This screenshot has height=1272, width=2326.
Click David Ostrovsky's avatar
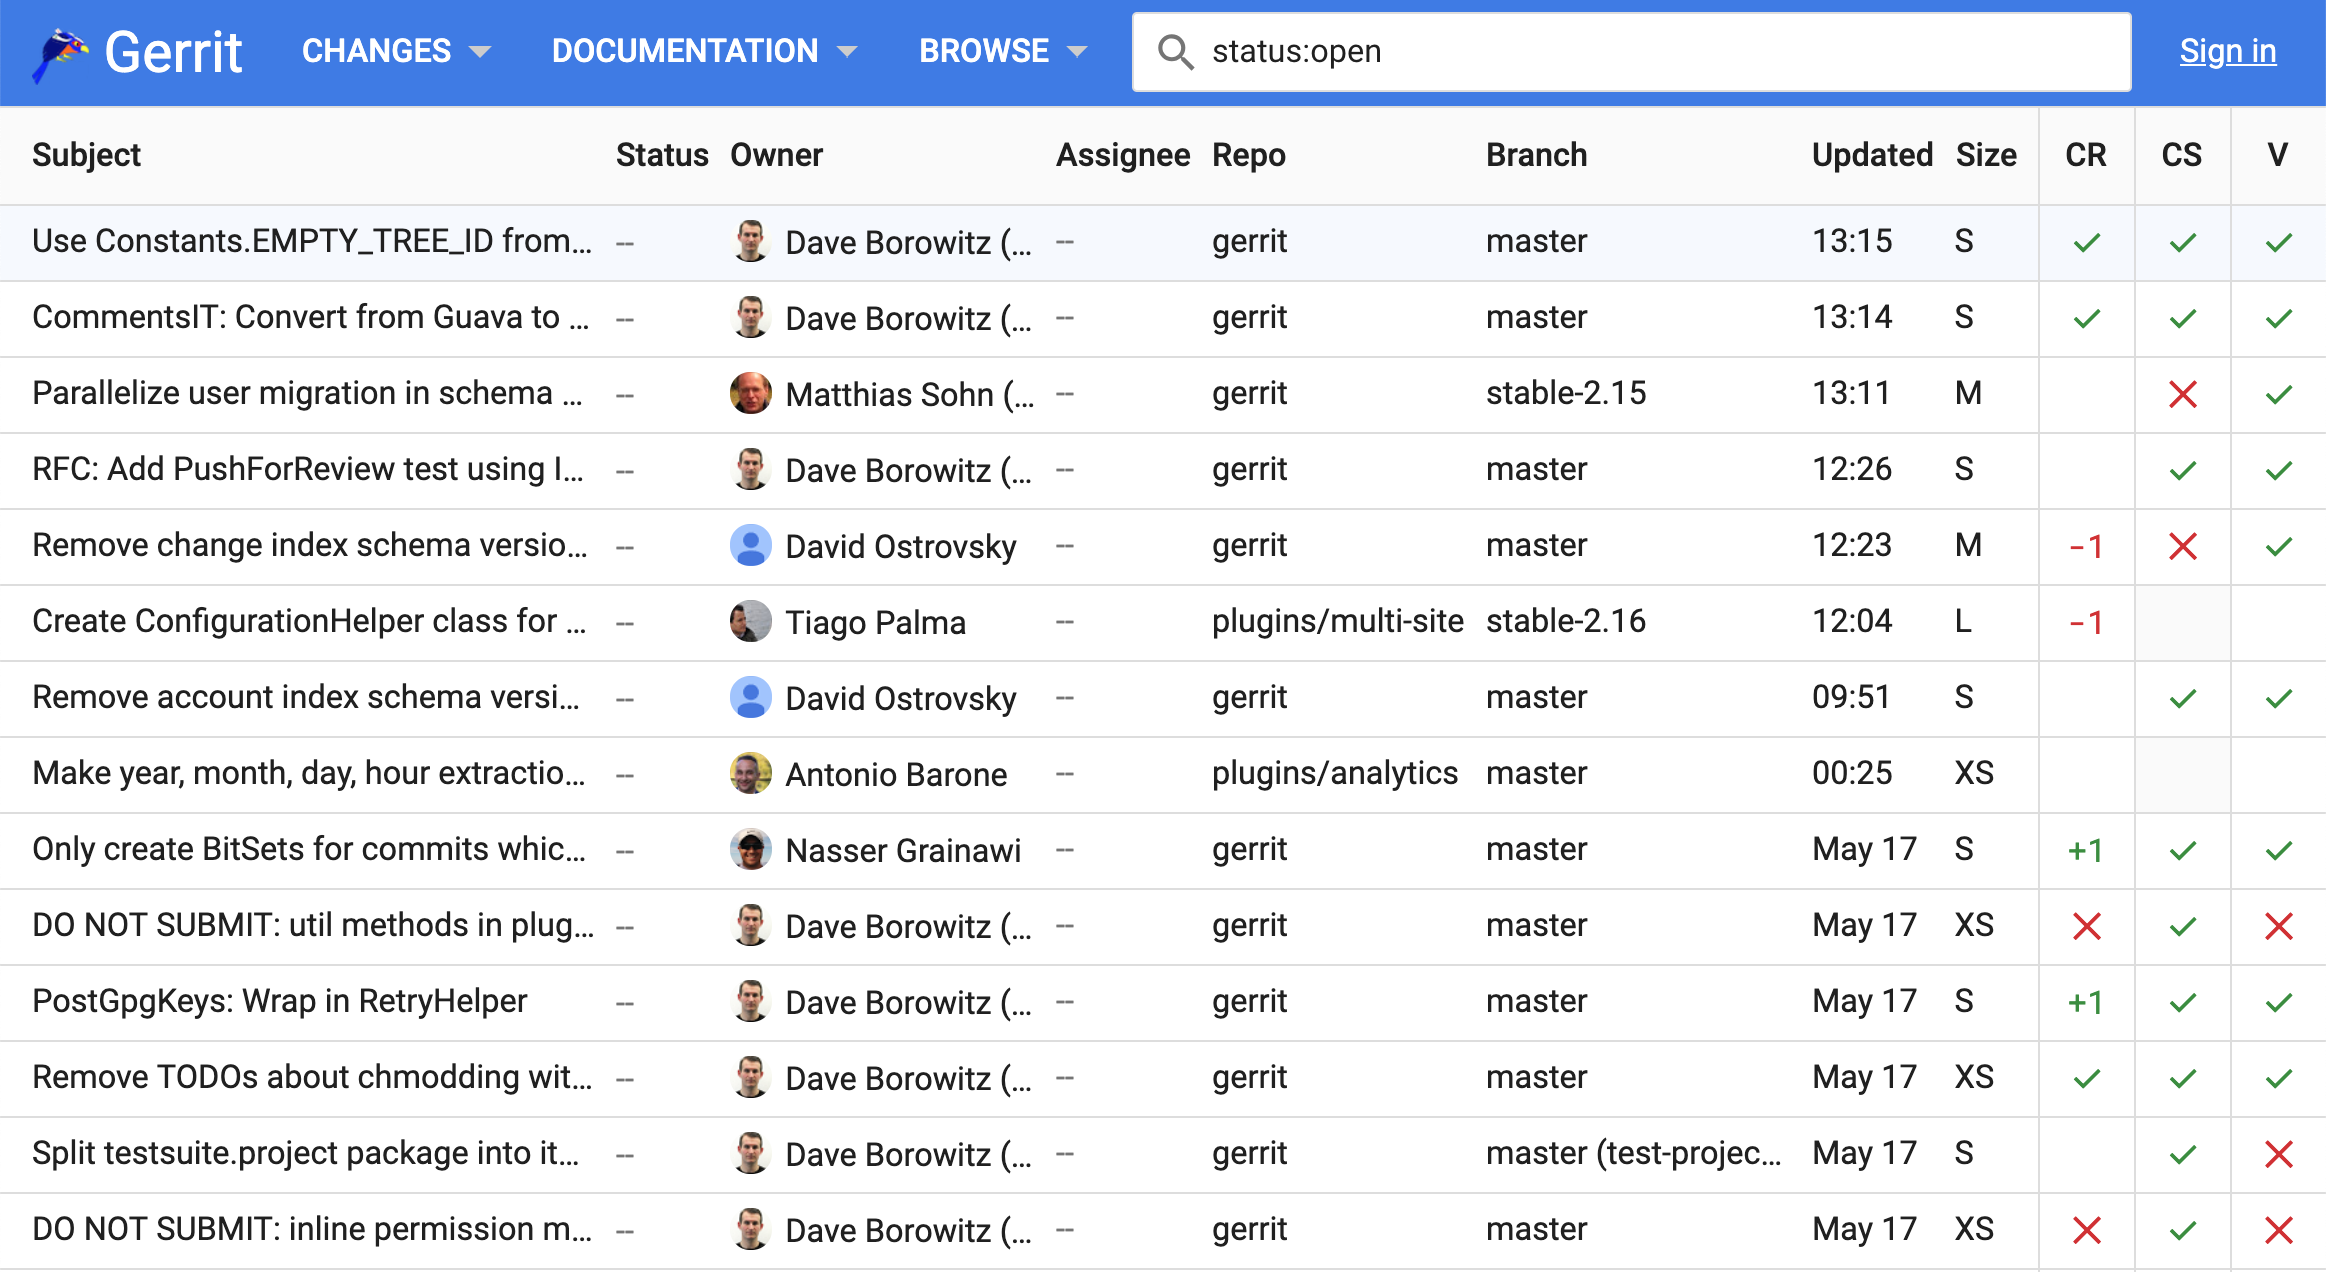pos(750,546)
